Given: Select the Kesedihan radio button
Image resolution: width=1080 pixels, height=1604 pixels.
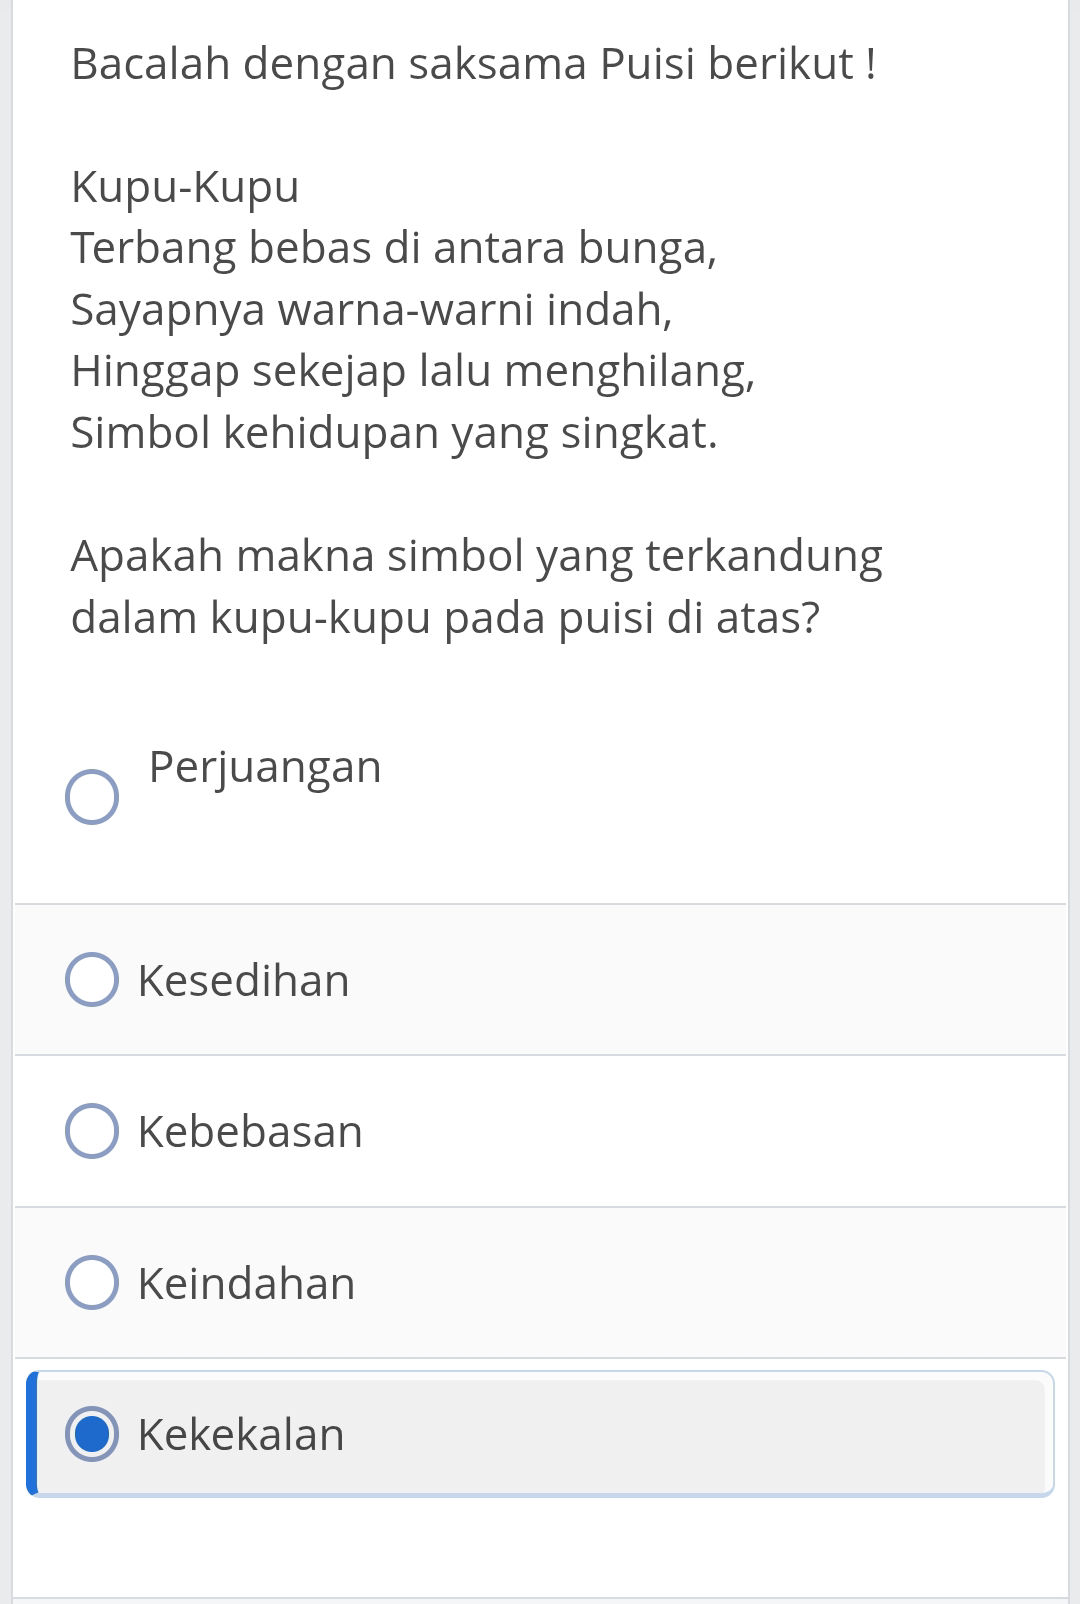Looking at the screenshot, I should point(93,981).
